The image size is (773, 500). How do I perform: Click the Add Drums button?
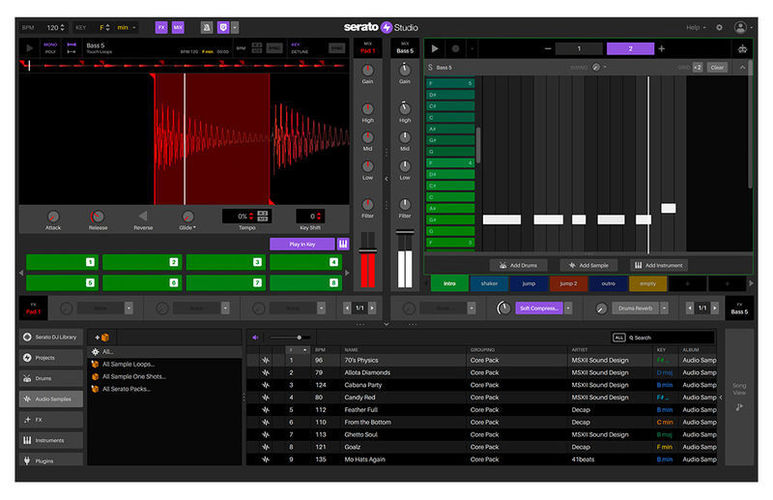518,265
